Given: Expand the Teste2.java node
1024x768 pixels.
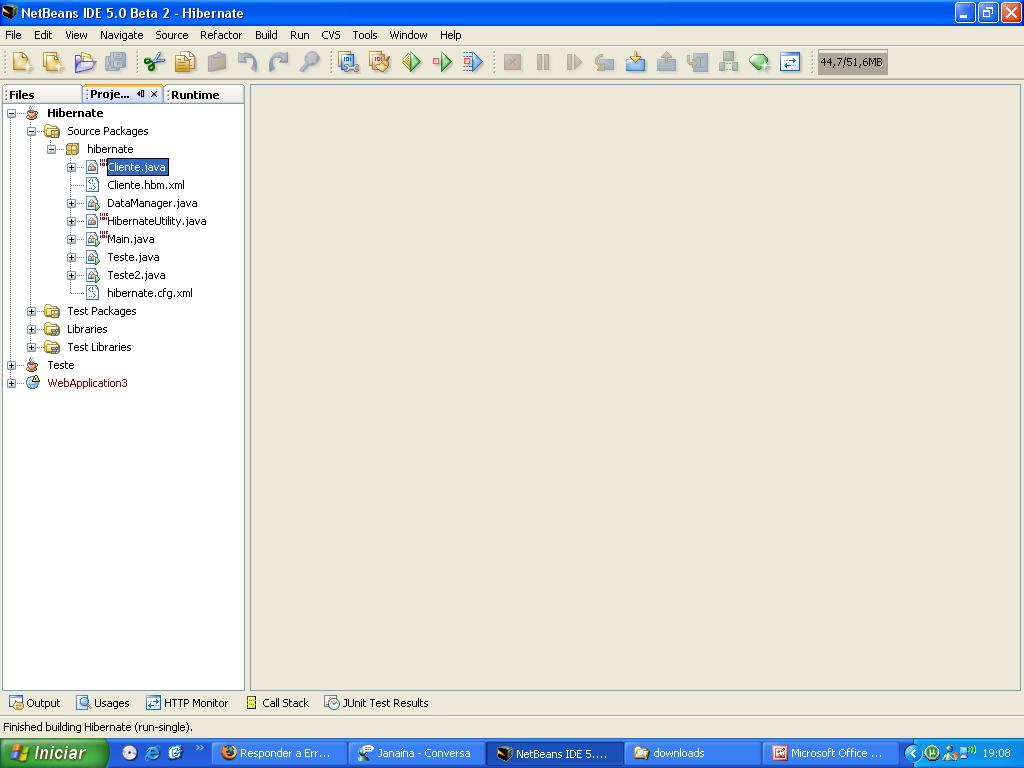Looking at the screenshot, I should (72, 275).
